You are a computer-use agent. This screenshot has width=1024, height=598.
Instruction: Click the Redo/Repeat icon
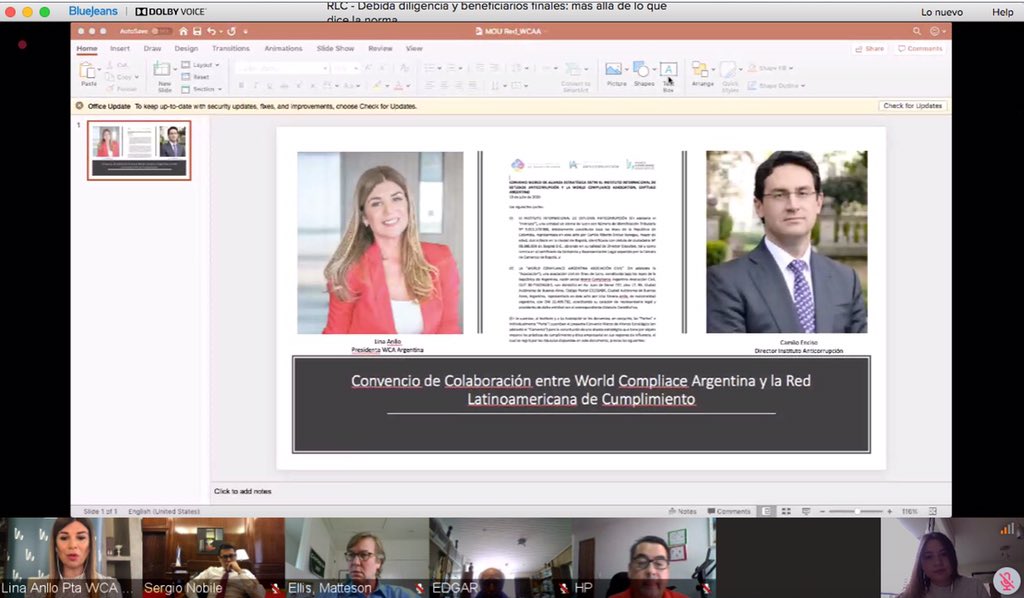tap(231, 31)
